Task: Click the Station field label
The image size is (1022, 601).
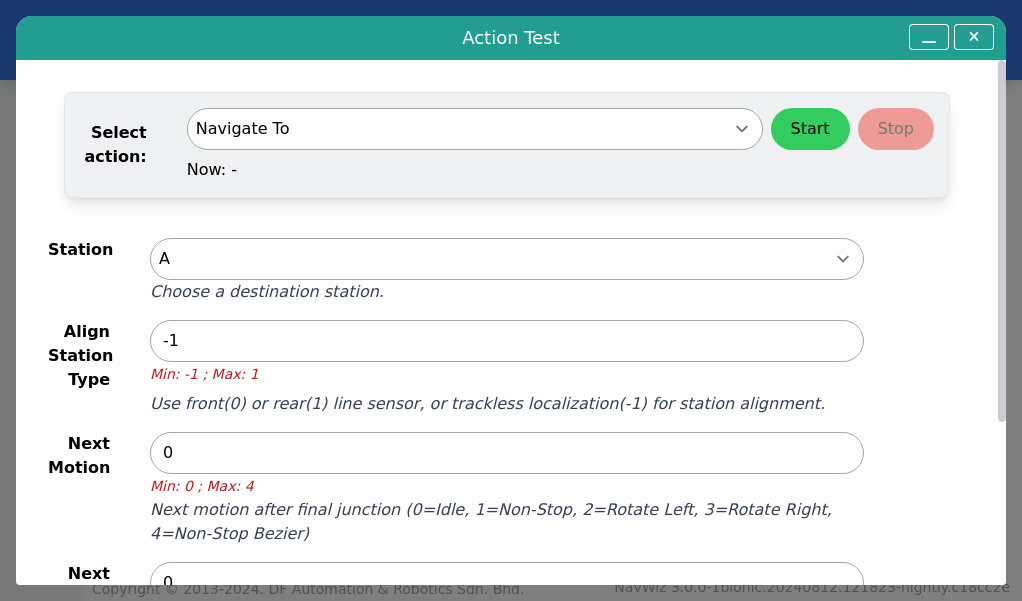Action: (80, 250)
